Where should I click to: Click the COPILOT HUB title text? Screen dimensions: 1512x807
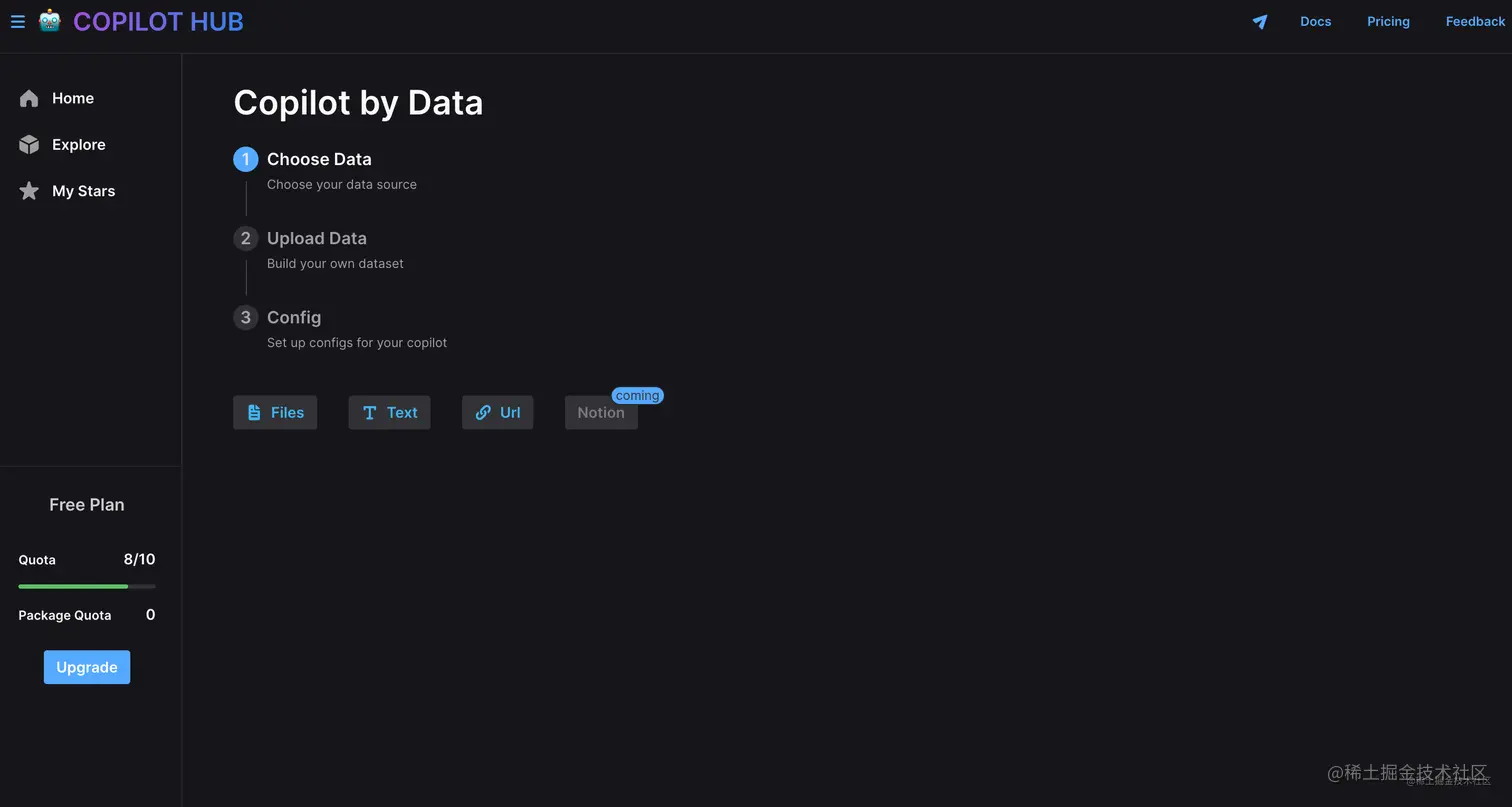[158, 22]
